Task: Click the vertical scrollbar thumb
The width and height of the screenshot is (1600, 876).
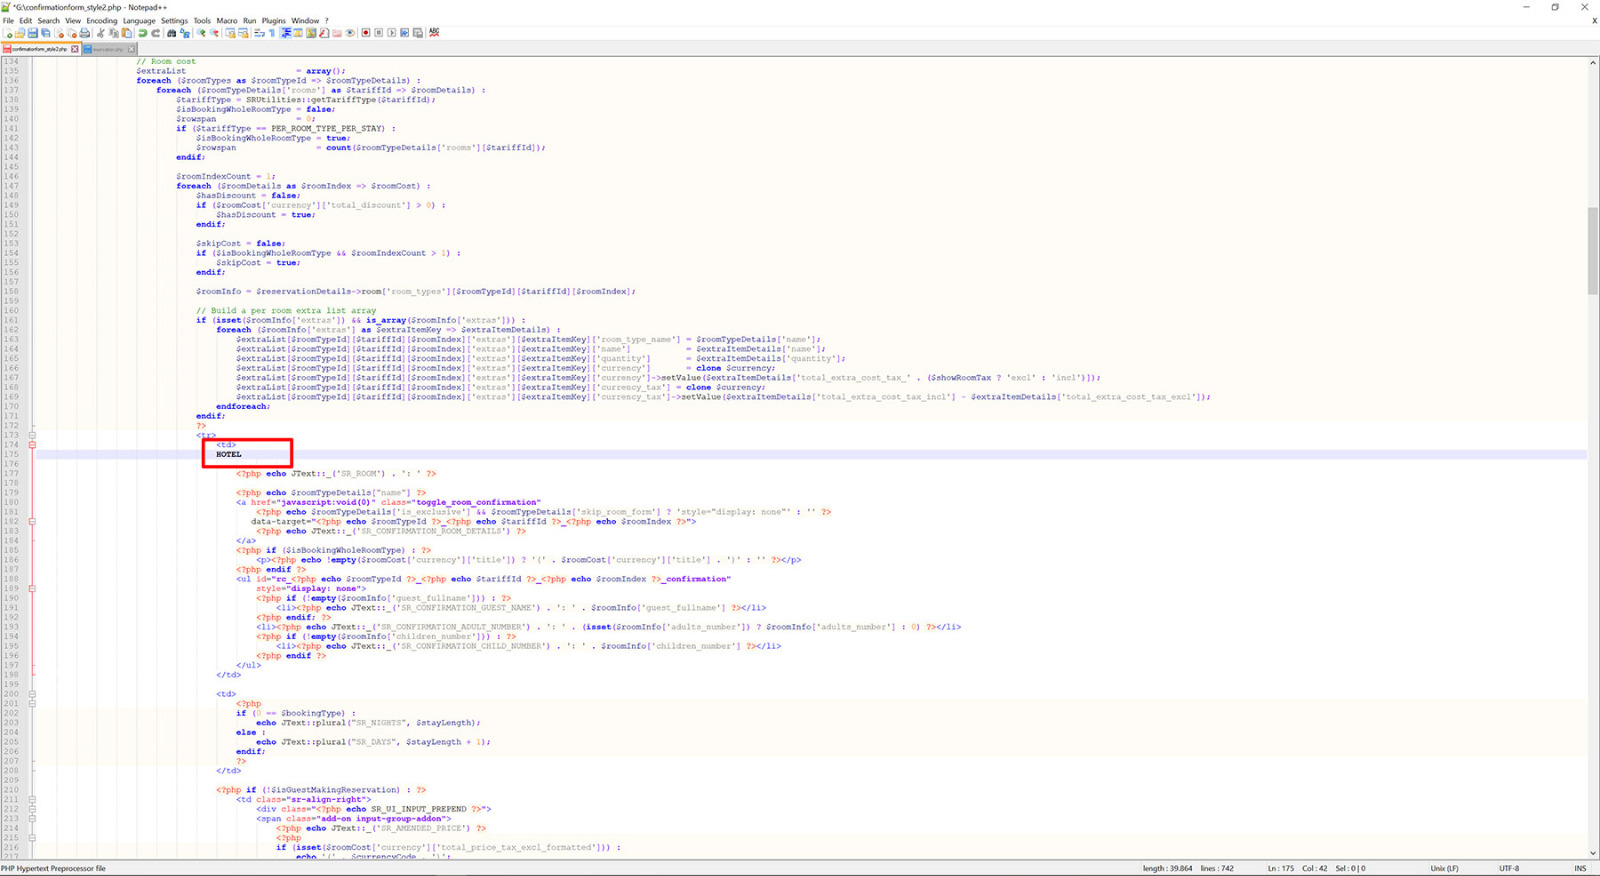Action: tap(1592, 250)
